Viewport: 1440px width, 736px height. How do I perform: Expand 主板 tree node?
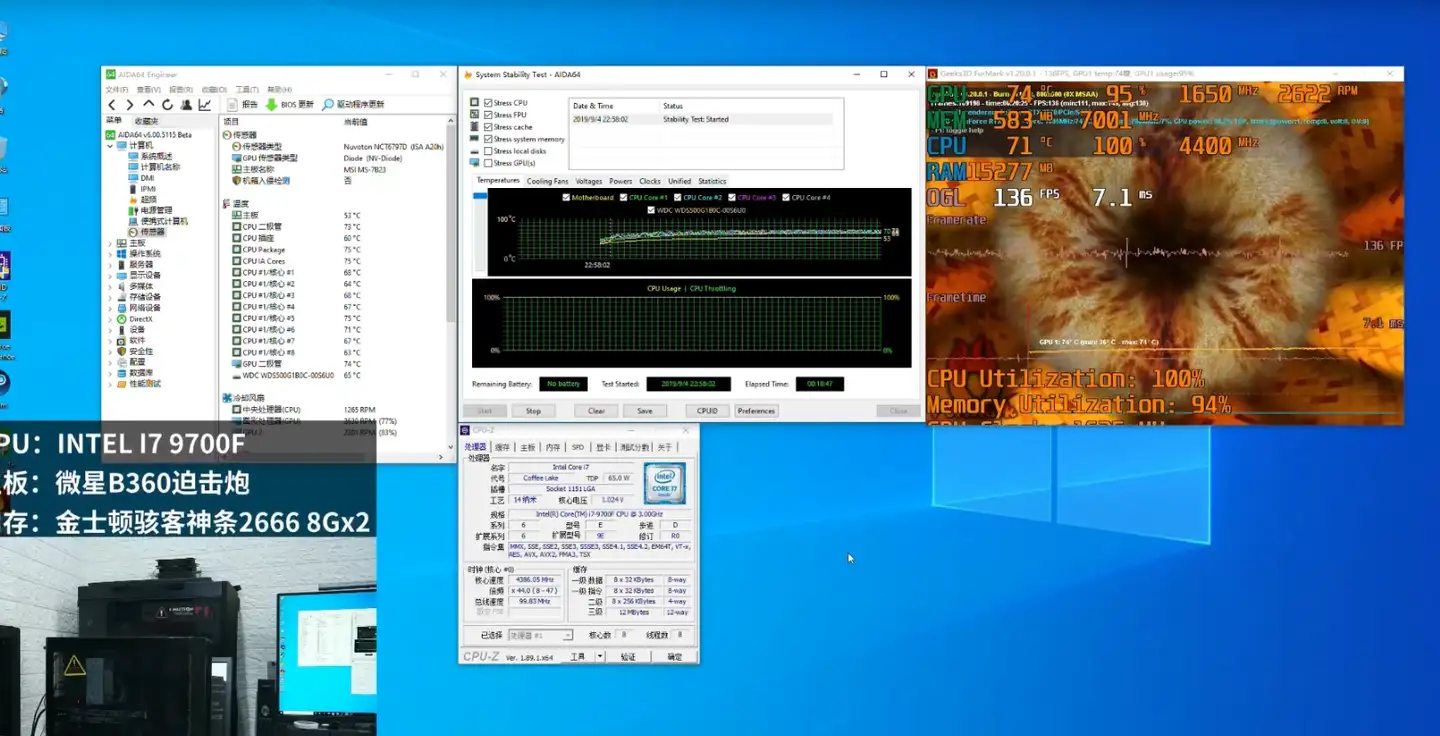pos(111,243)
